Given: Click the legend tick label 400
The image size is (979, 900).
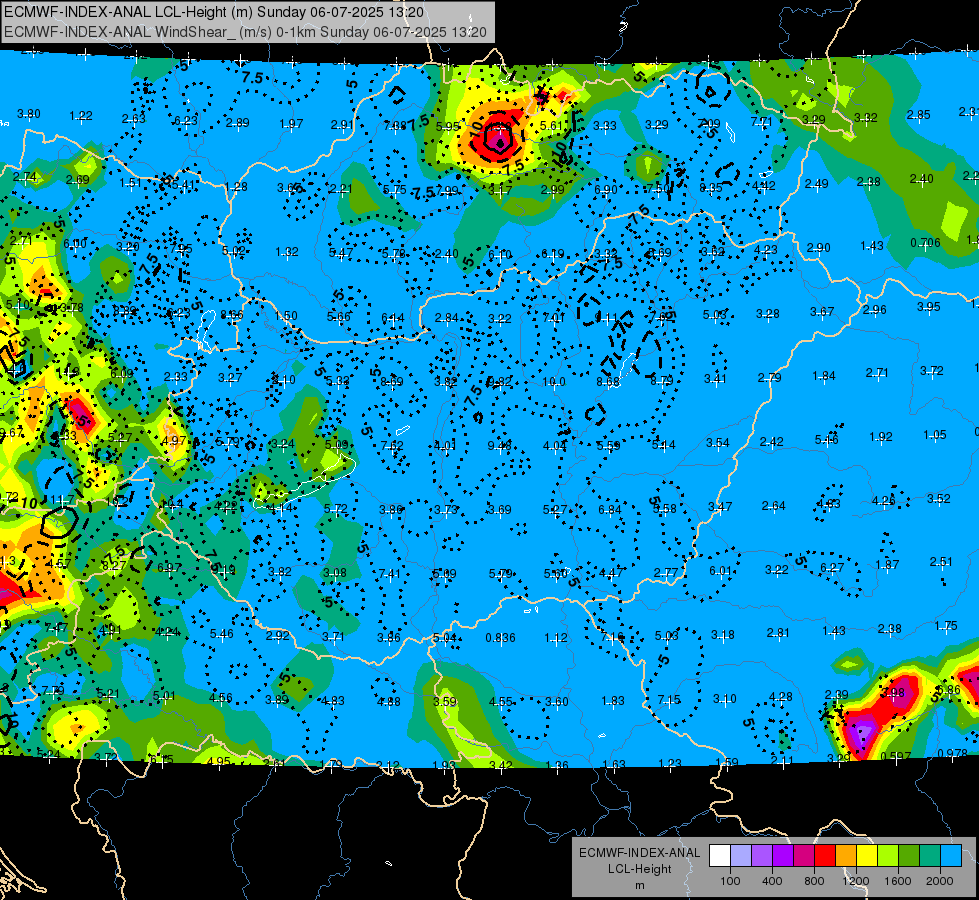Looking at the screenshot, I should click(x=772, y=881).
